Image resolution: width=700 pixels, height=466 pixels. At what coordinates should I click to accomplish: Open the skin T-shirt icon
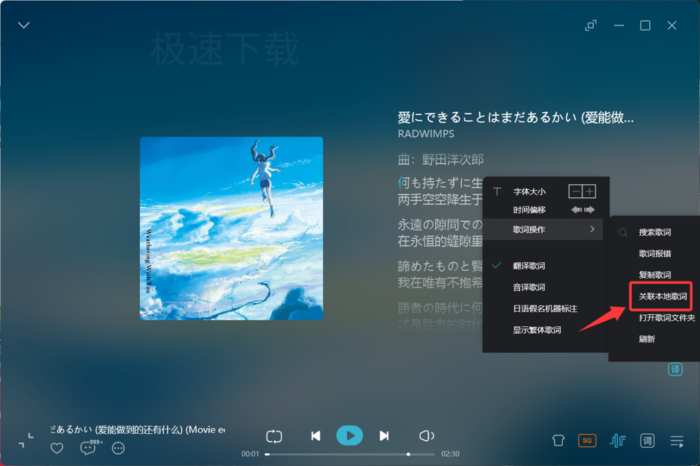click(x=558, y=441)
